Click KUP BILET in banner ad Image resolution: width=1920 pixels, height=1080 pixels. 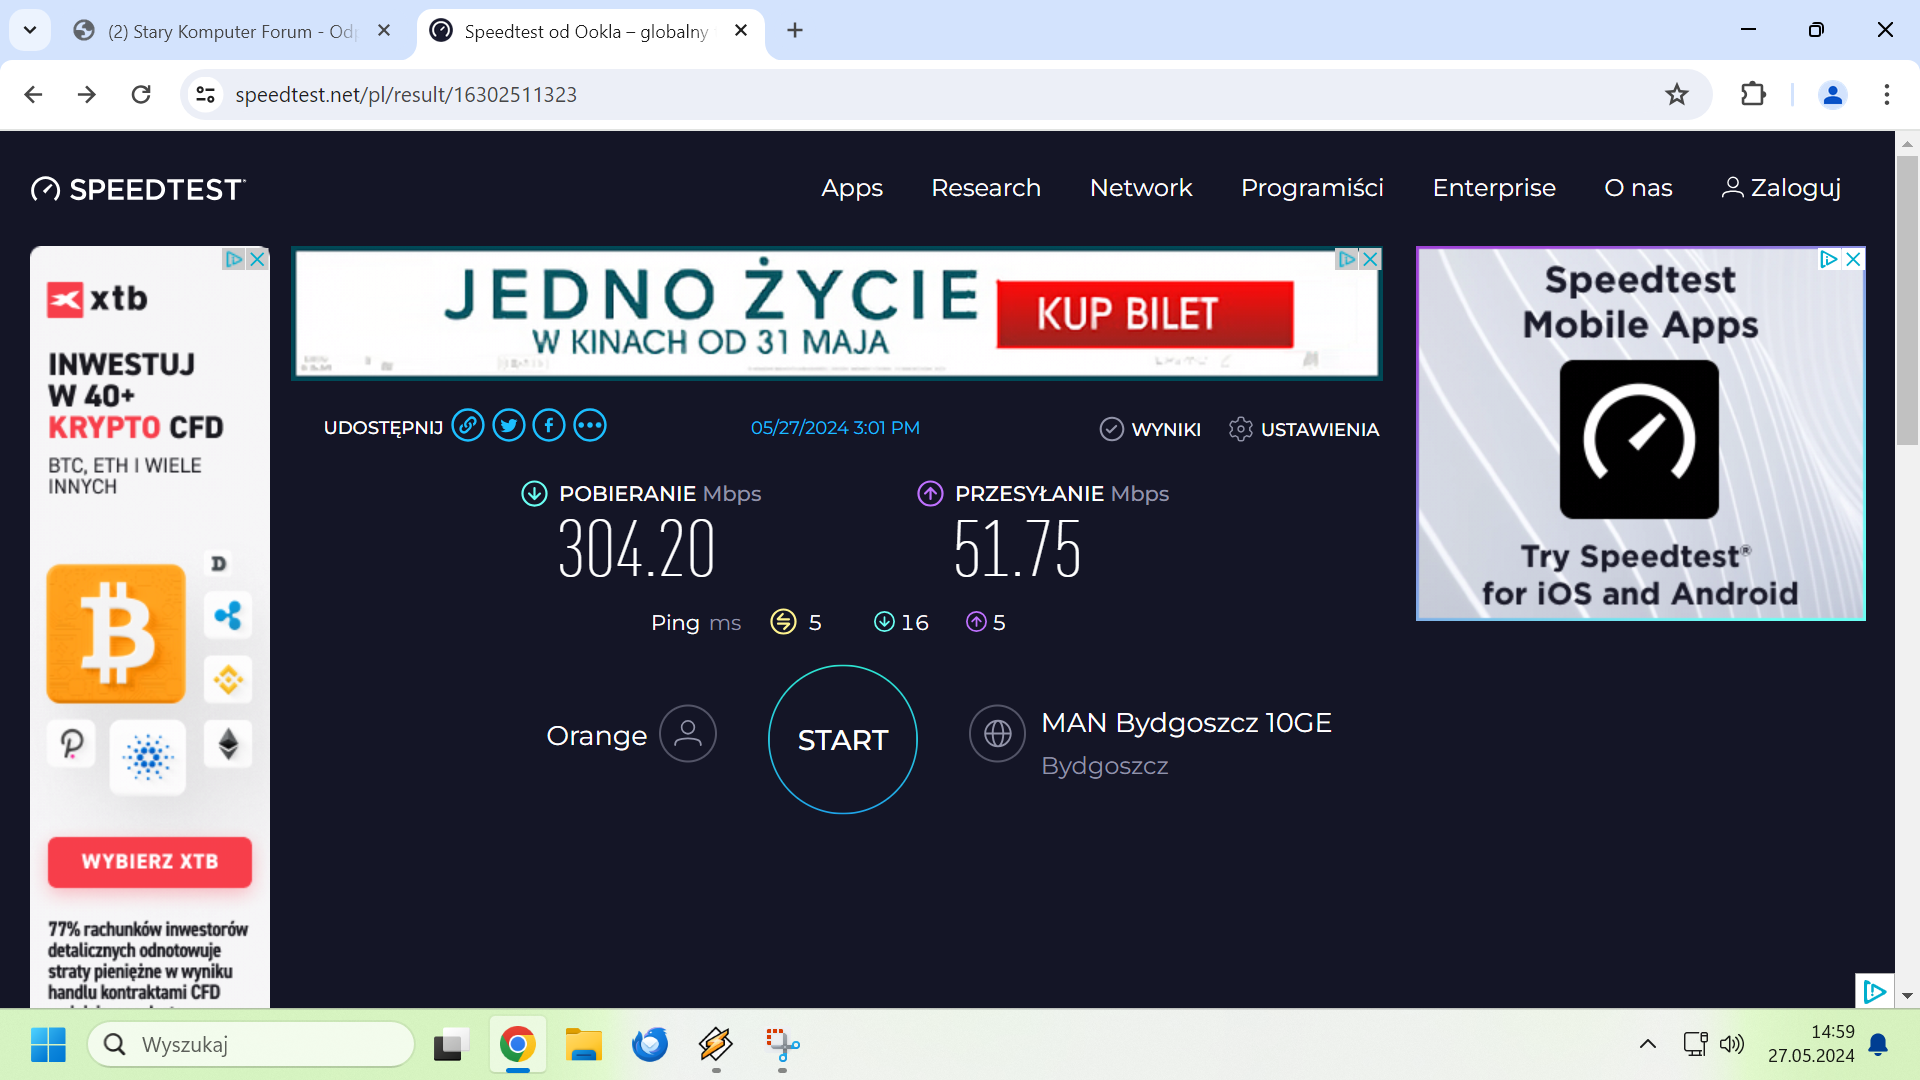click(1145, 314)
